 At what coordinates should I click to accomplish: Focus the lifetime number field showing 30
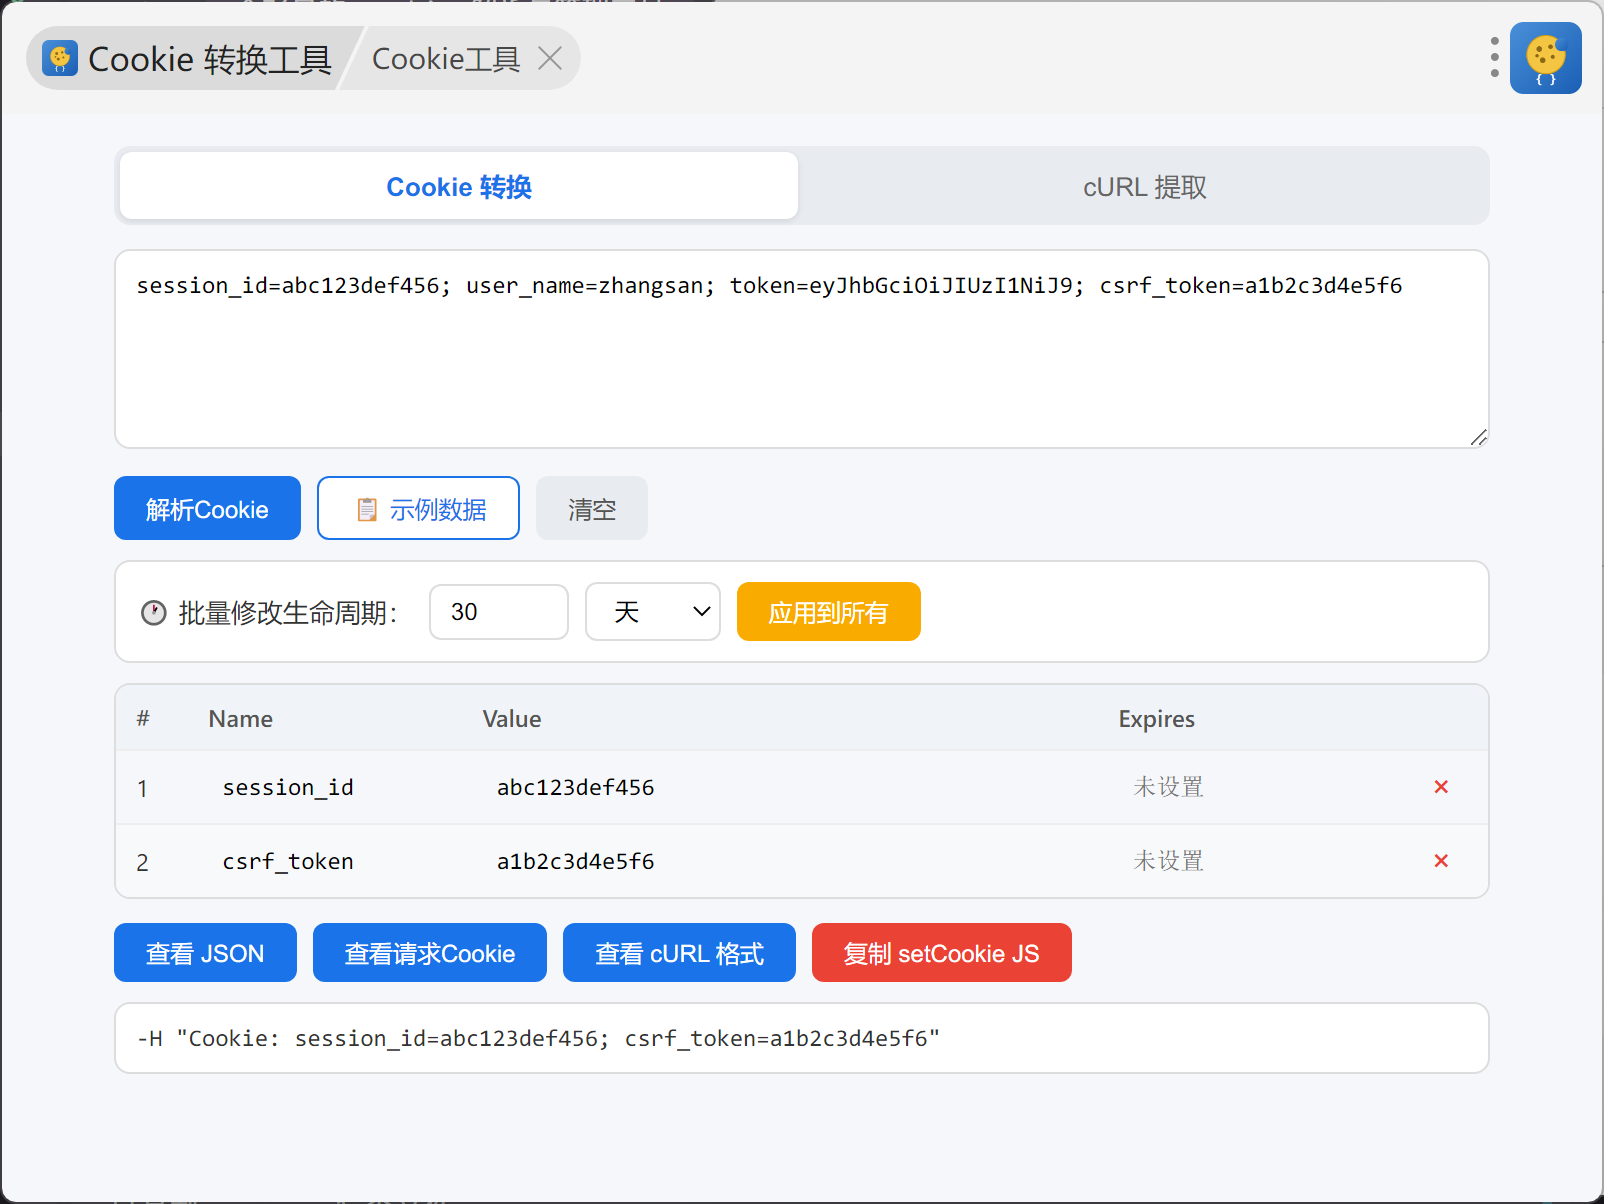(498, 612)
